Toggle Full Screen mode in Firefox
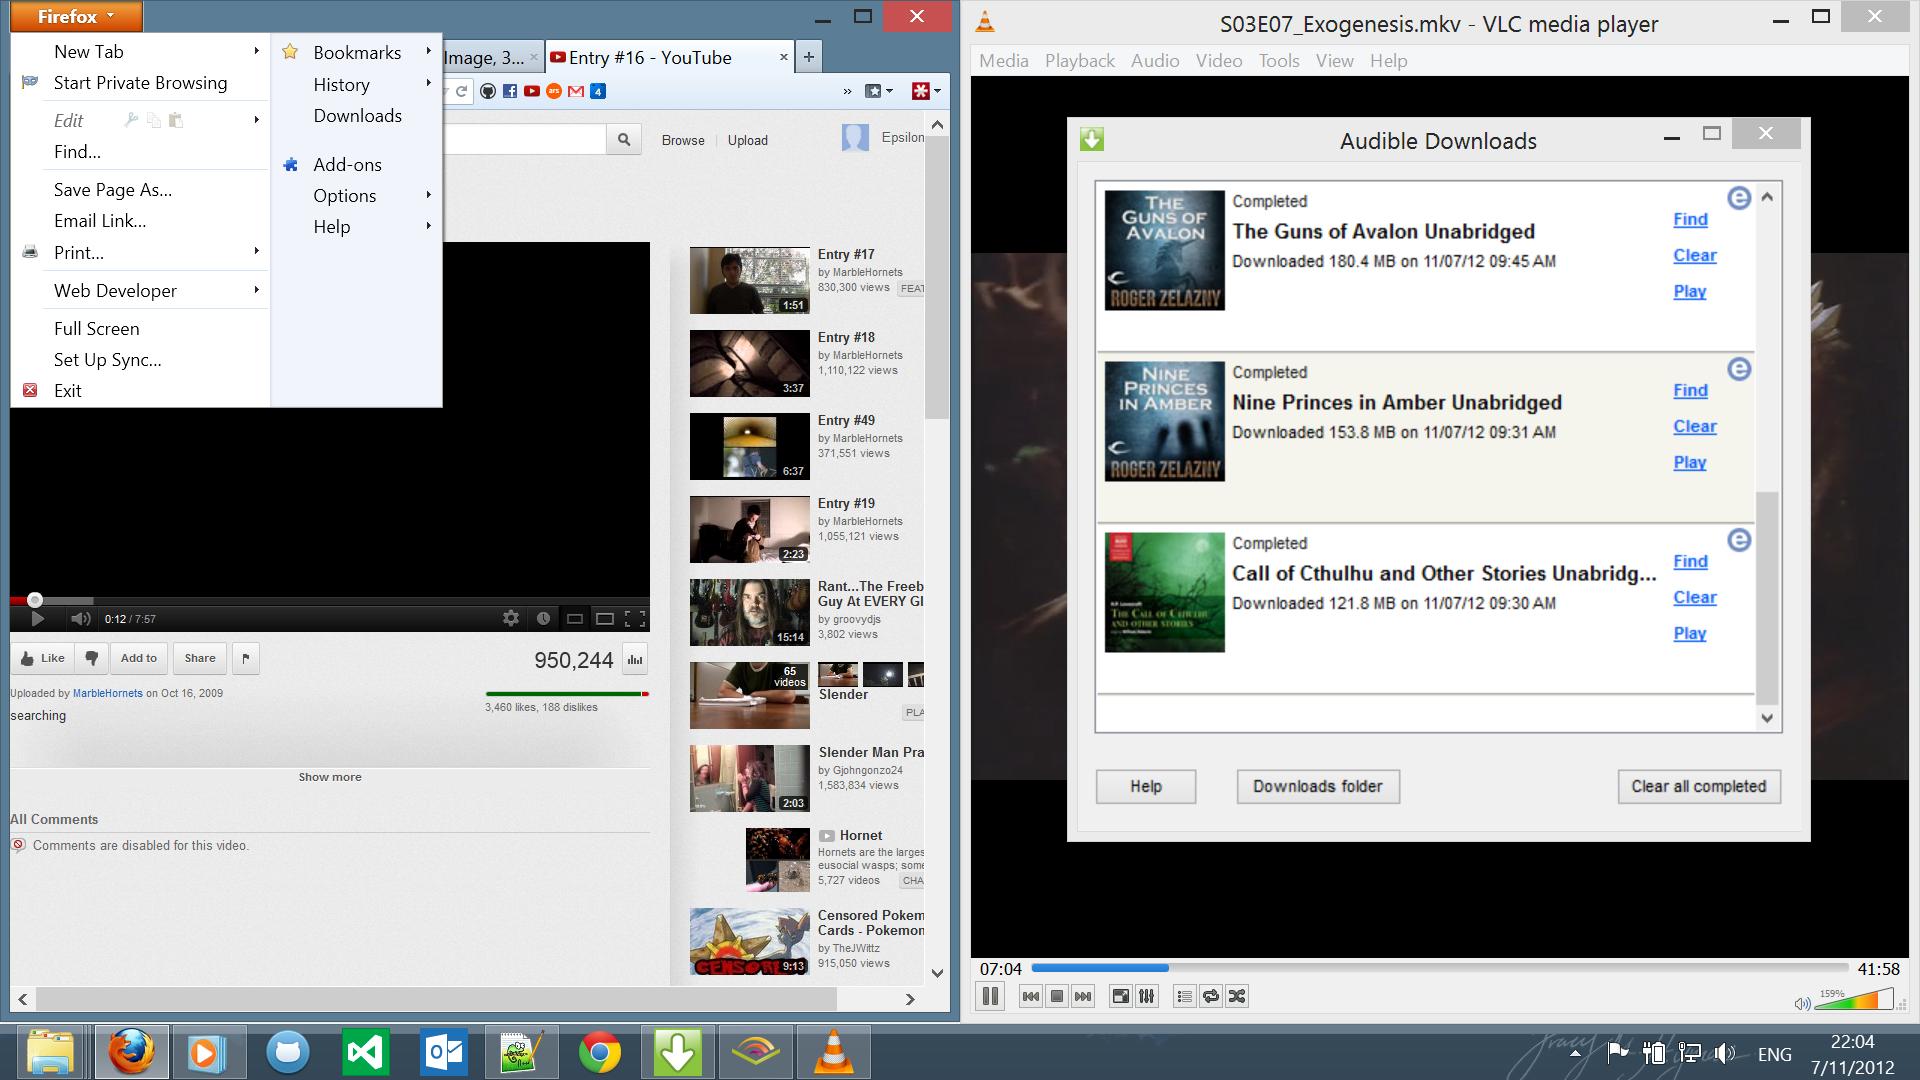 click(x=95, y=328)
